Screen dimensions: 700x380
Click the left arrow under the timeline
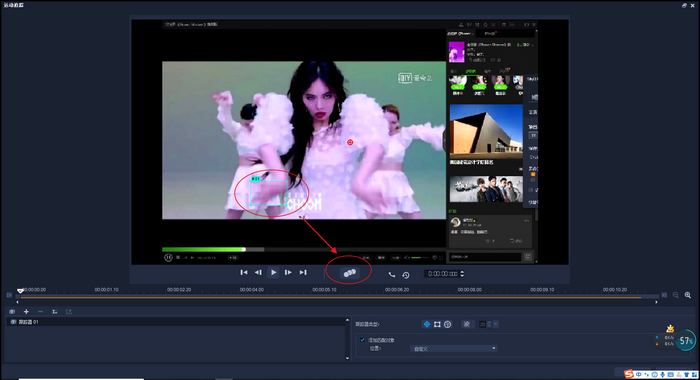(18, 302)
